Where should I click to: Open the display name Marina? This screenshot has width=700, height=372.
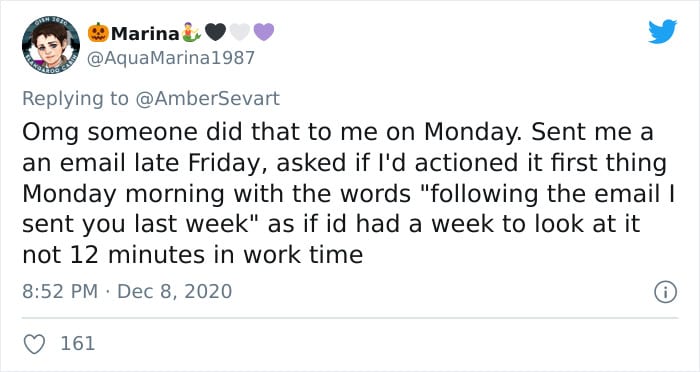pos(145,33)
